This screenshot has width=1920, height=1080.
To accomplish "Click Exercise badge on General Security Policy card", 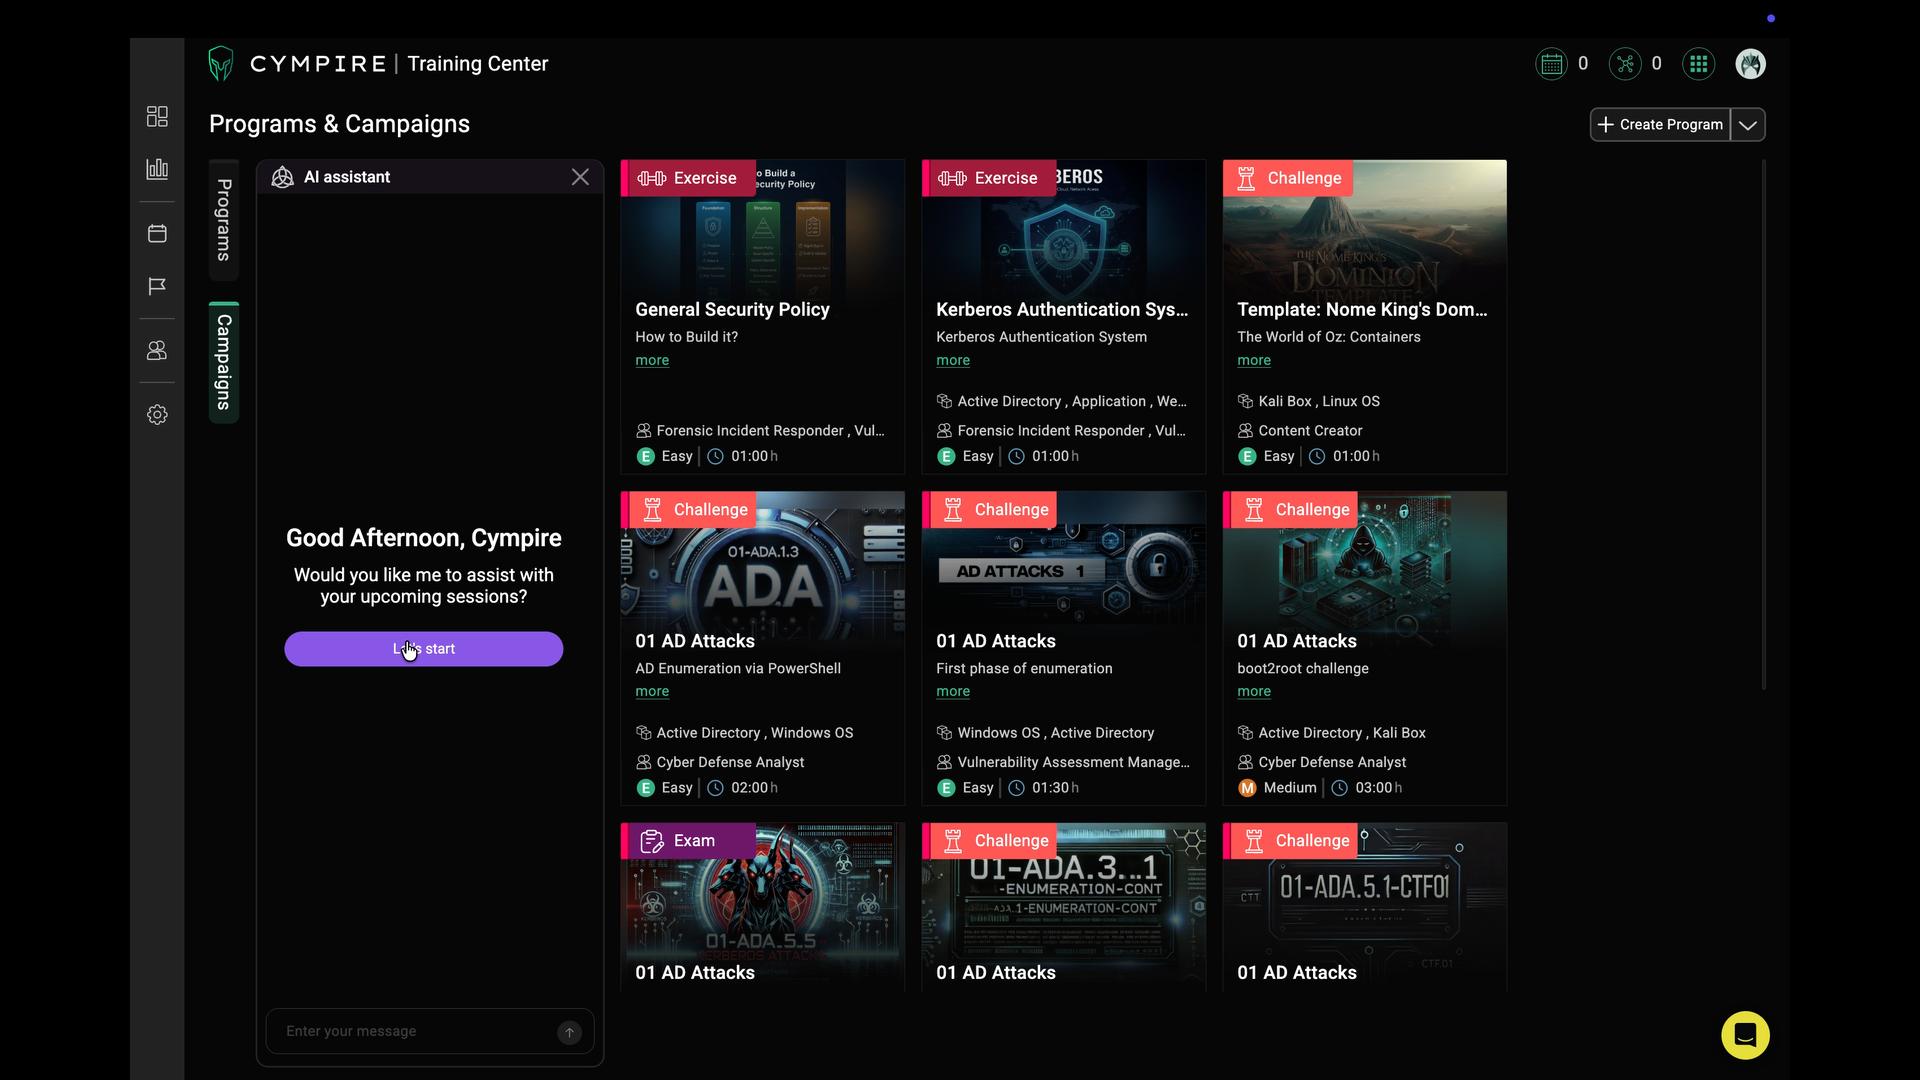I will [688, 178].
